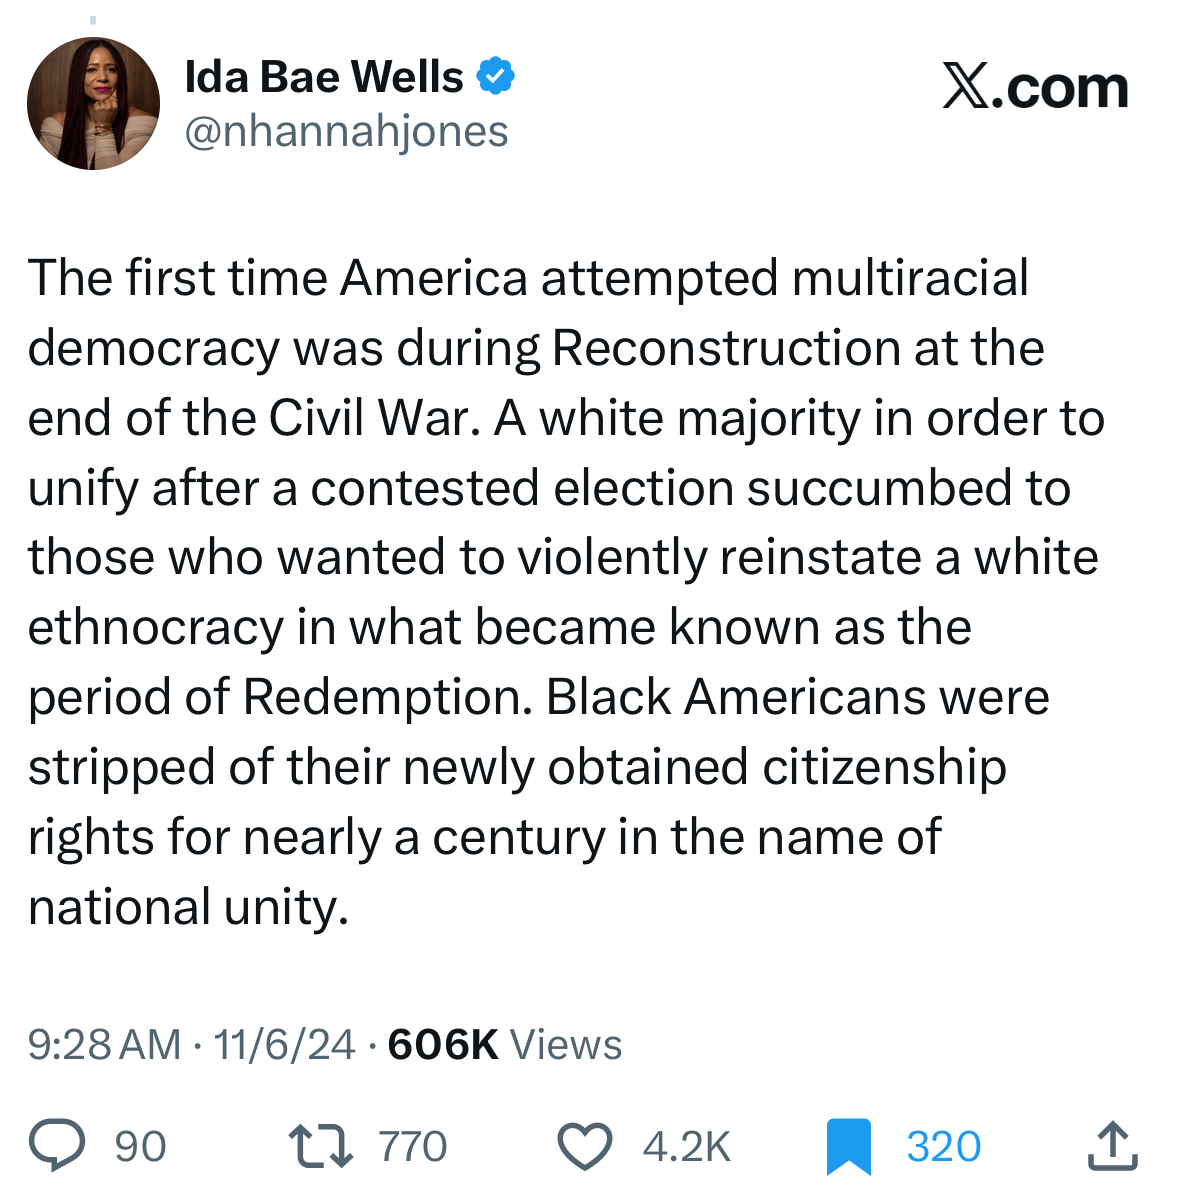Image resolution: width=1179 pixels, height=1185 pixels.
Task: Tap the repost arrows icon
Action: 320,1146
